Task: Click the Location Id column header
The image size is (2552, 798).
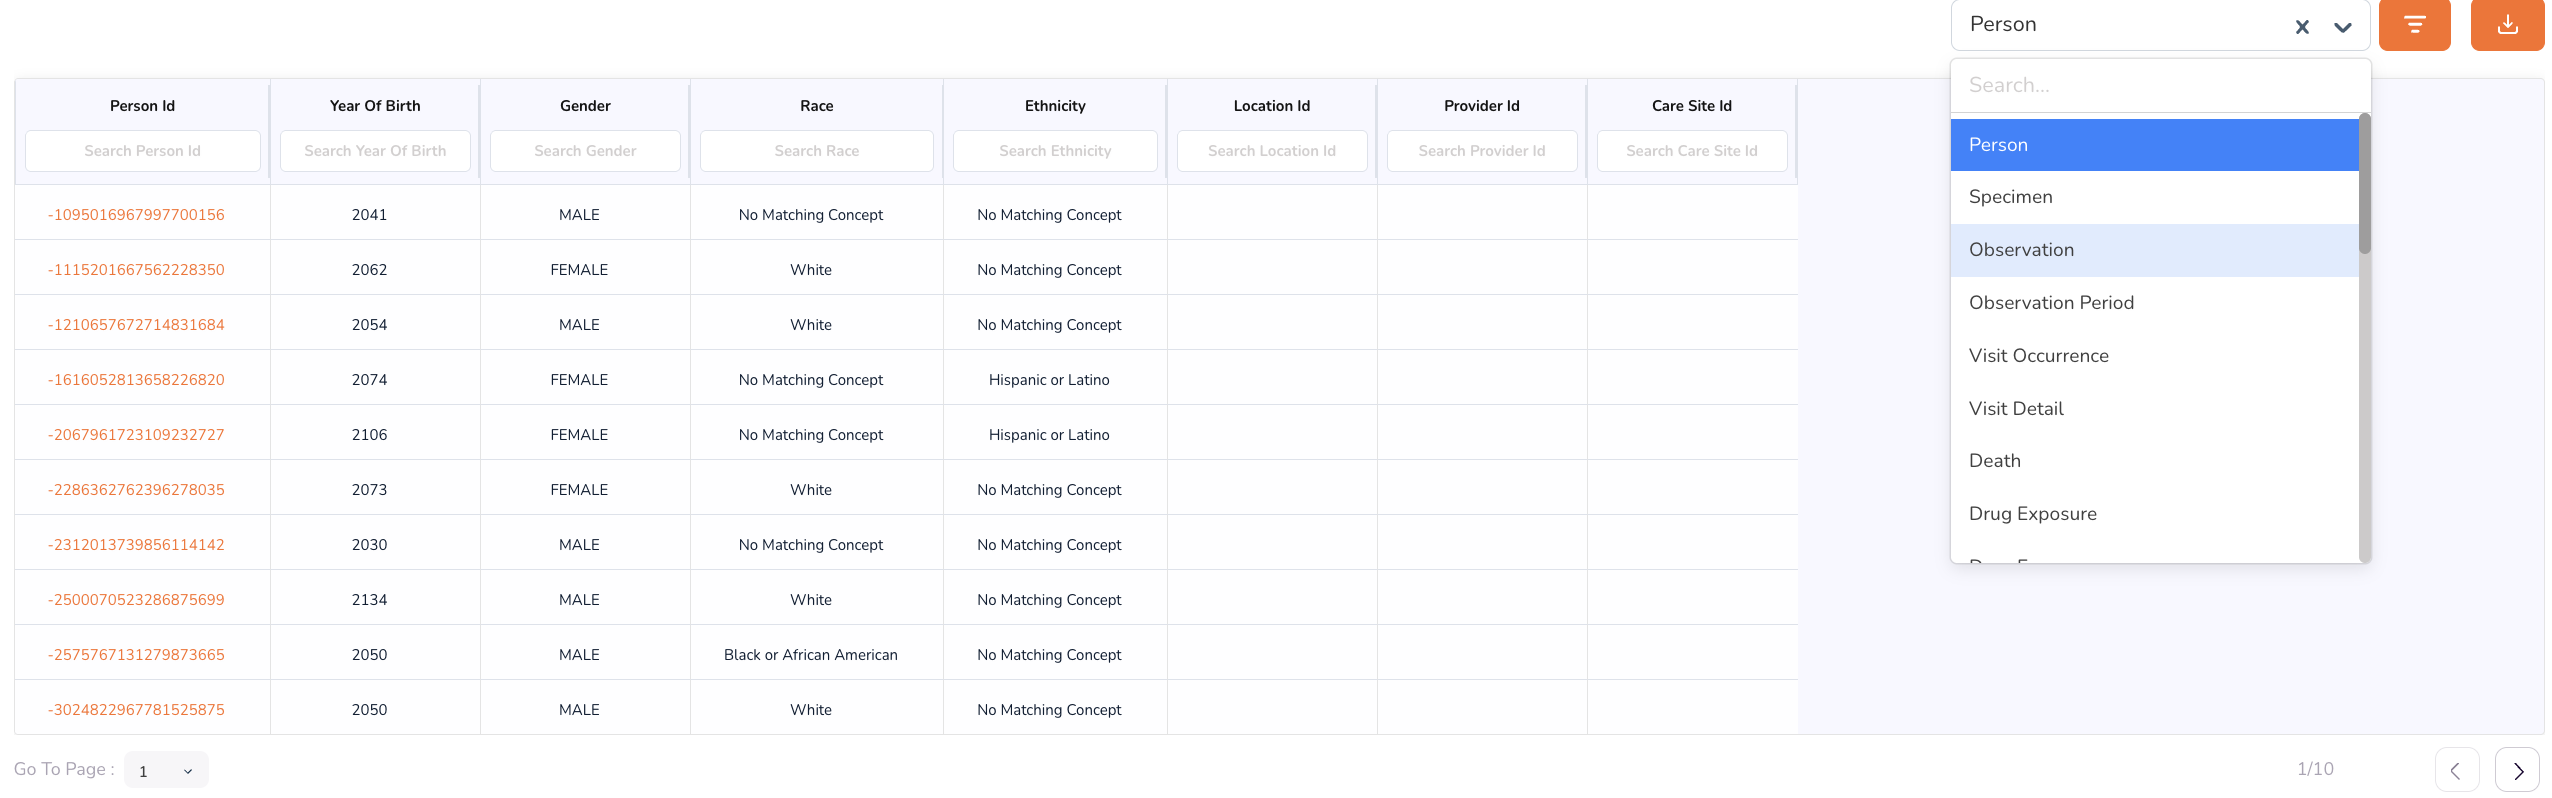Action: click(1272, 106)
